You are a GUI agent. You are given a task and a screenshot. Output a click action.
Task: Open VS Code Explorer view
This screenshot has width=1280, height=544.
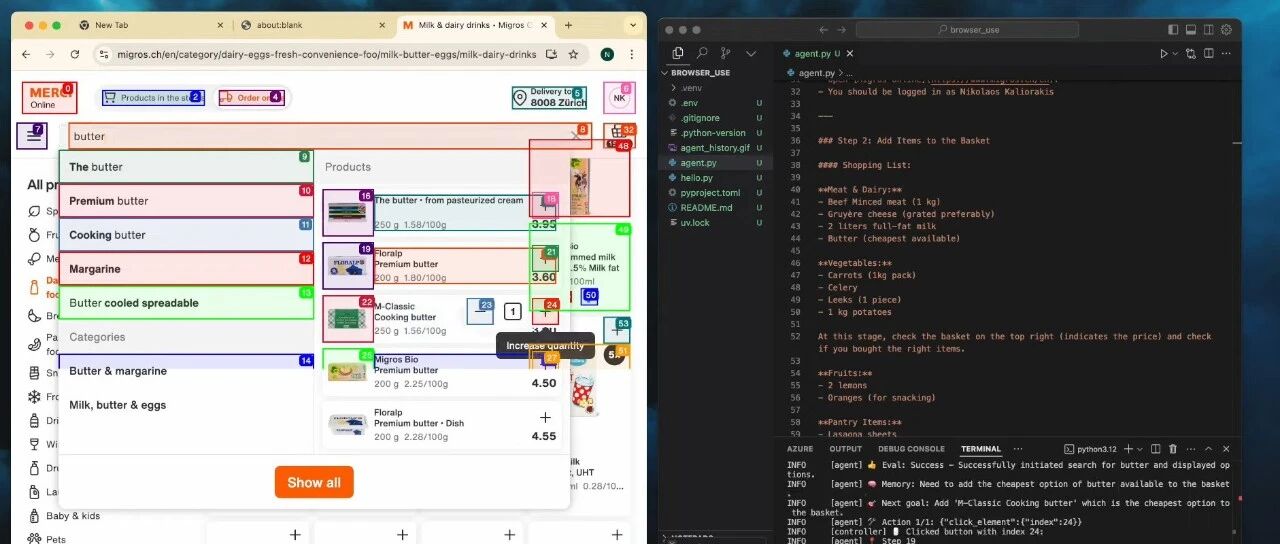[678, 53]
